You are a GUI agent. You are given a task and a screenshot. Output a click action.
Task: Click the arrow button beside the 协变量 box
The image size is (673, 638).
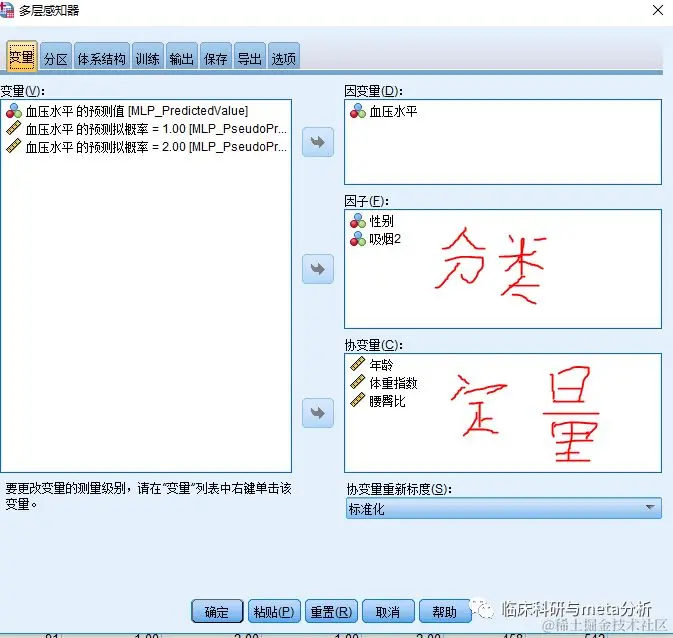coord(318,413)
